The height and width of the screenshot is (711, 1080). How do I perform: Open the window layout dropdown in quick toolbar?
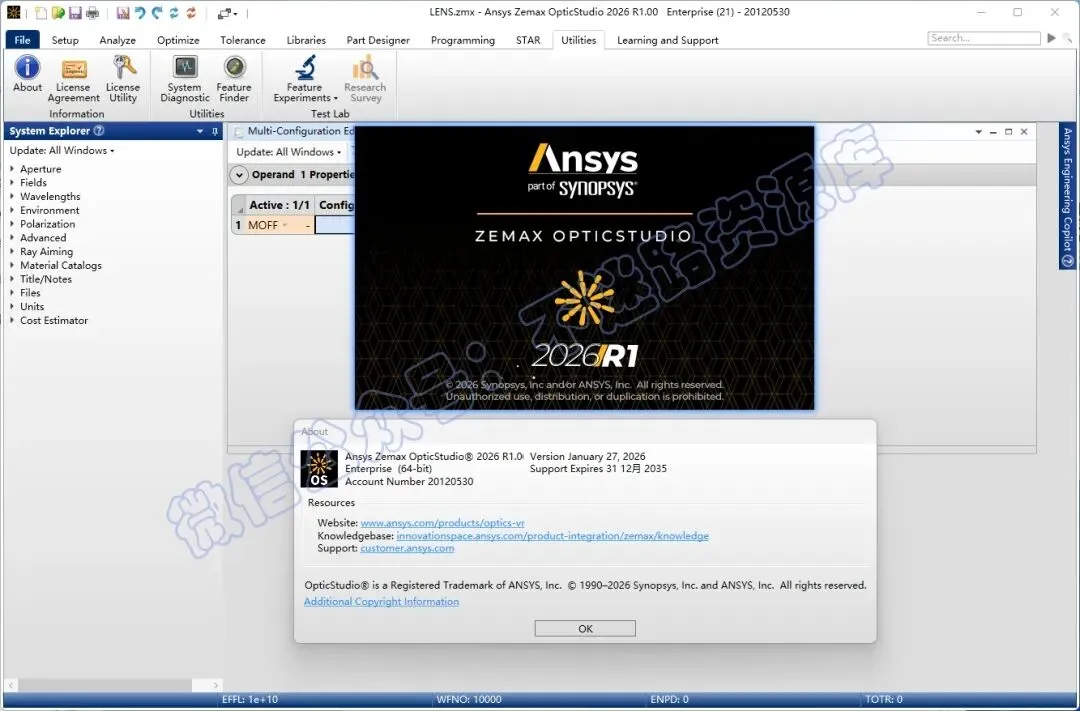pos(227,13)
